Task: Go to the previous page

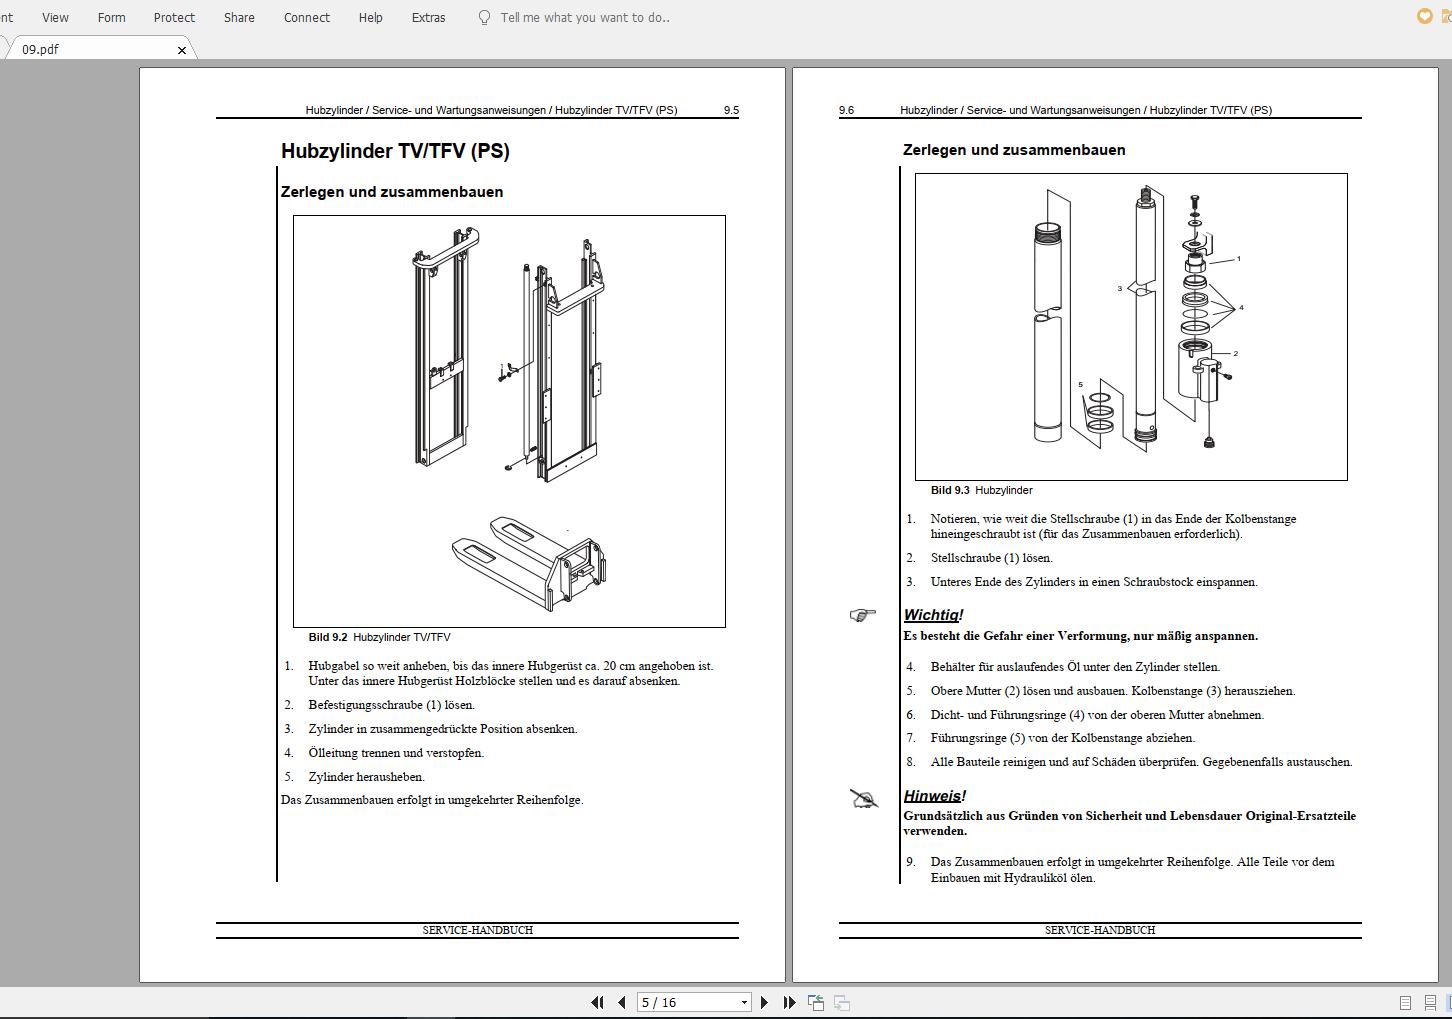Action: (621, 1002)
